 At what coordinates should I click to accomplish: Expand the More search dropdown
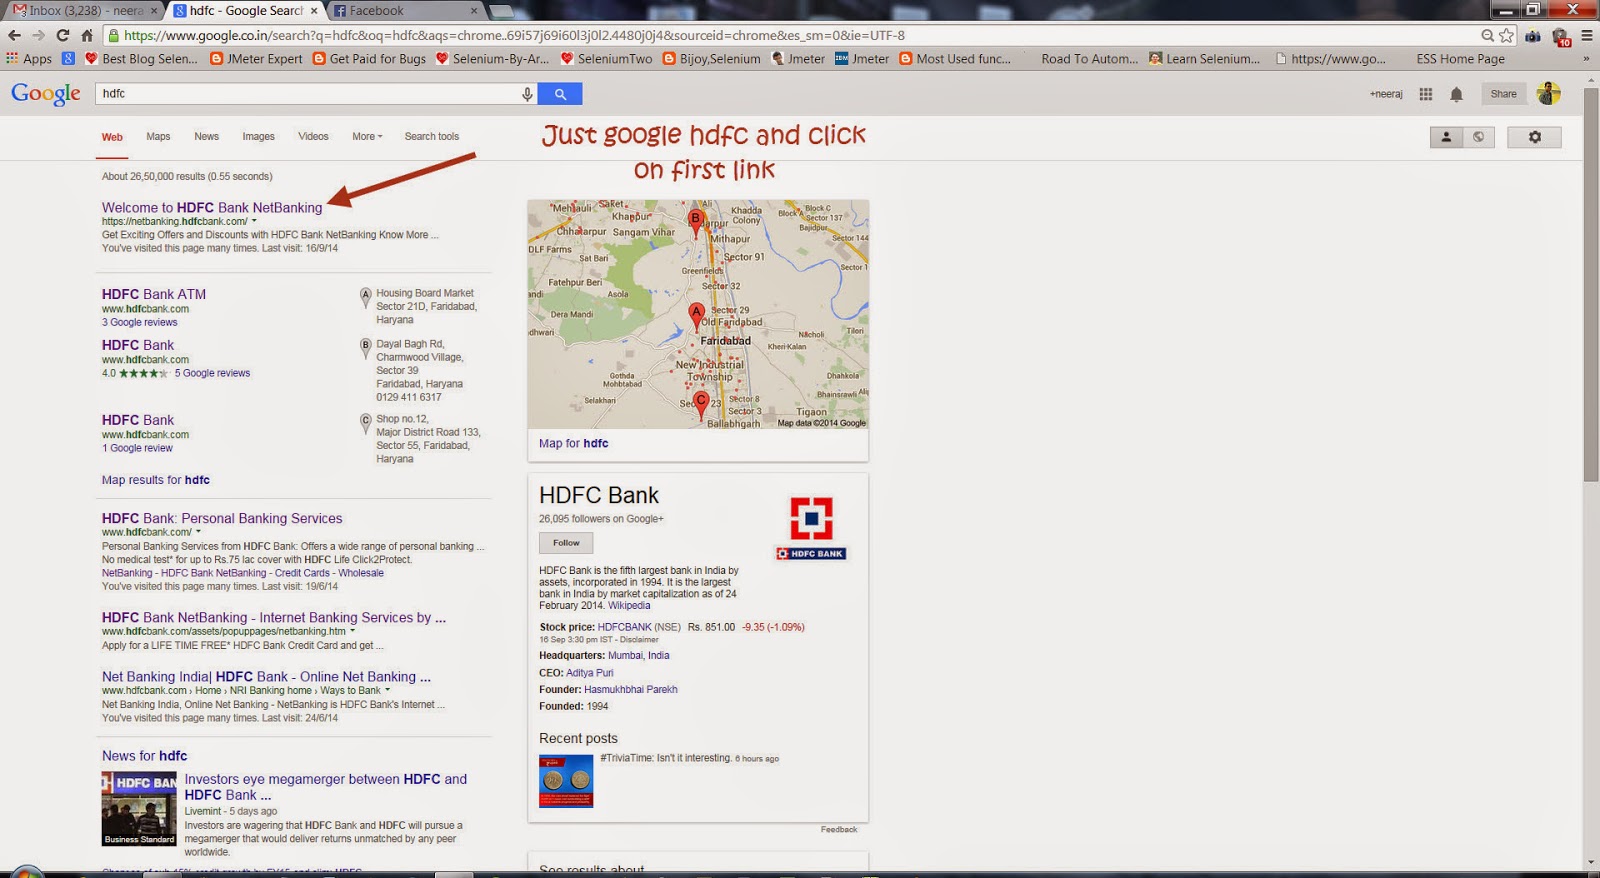point(367,137)
